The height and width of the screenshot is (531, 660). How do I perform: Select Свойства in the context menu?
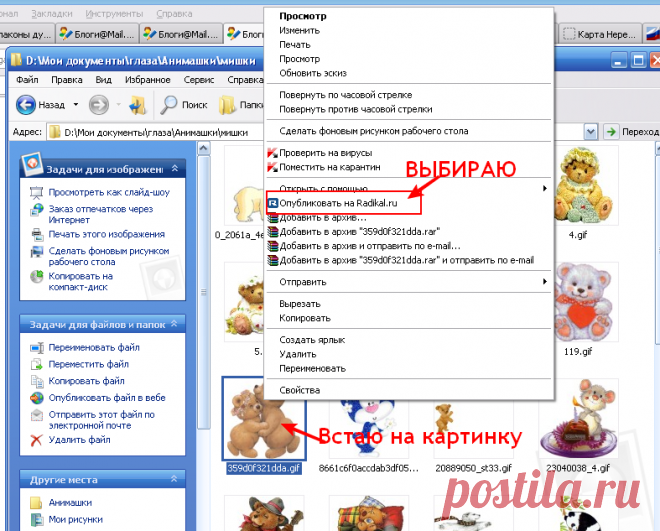(300, 390)
